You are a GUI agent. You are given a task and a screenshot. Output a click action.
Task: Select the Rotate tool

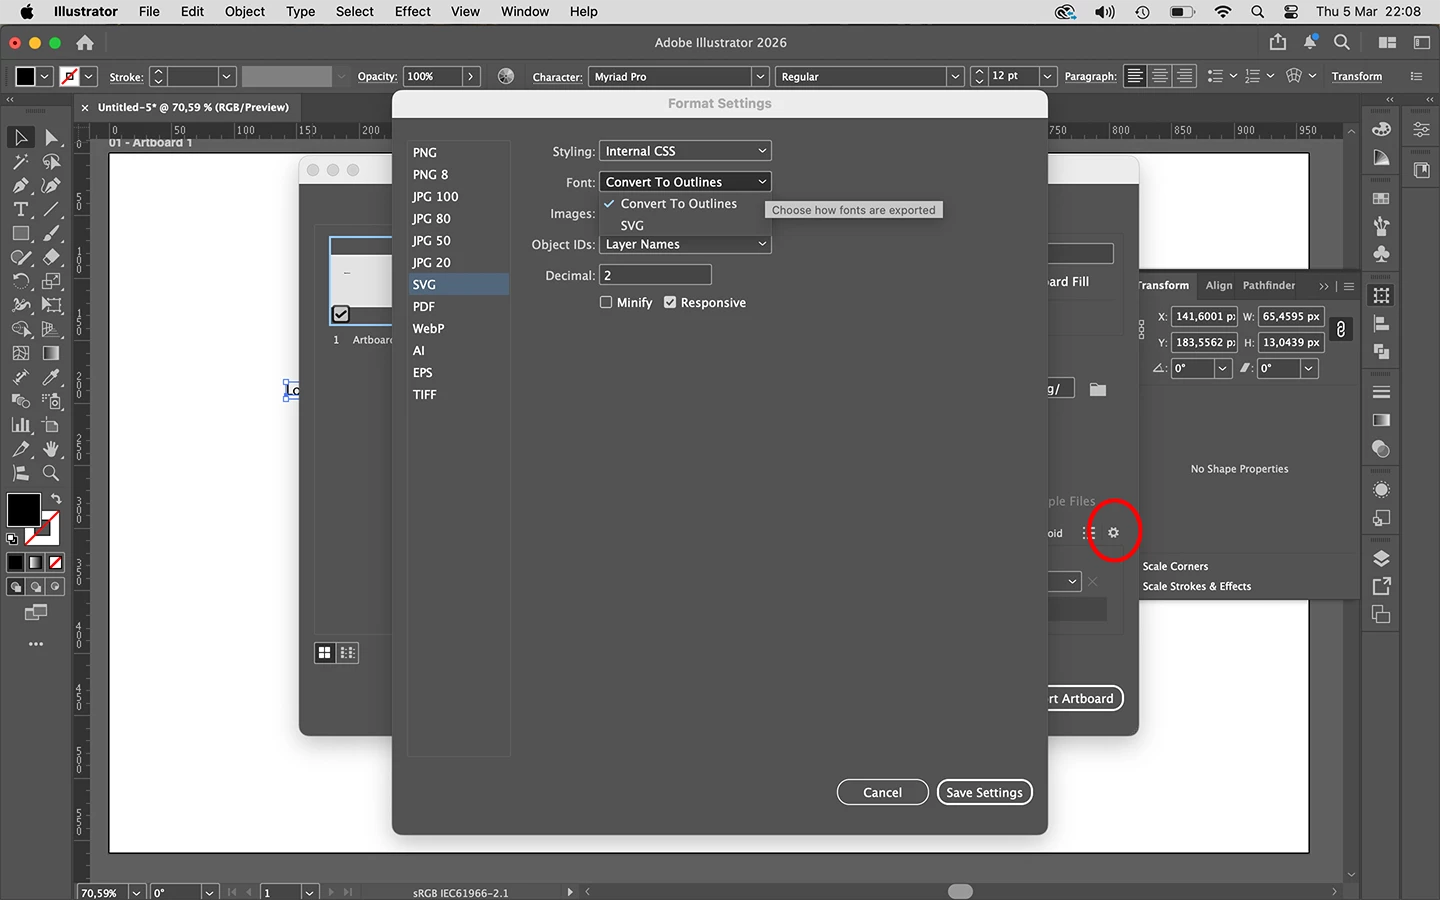click(21, 281)
